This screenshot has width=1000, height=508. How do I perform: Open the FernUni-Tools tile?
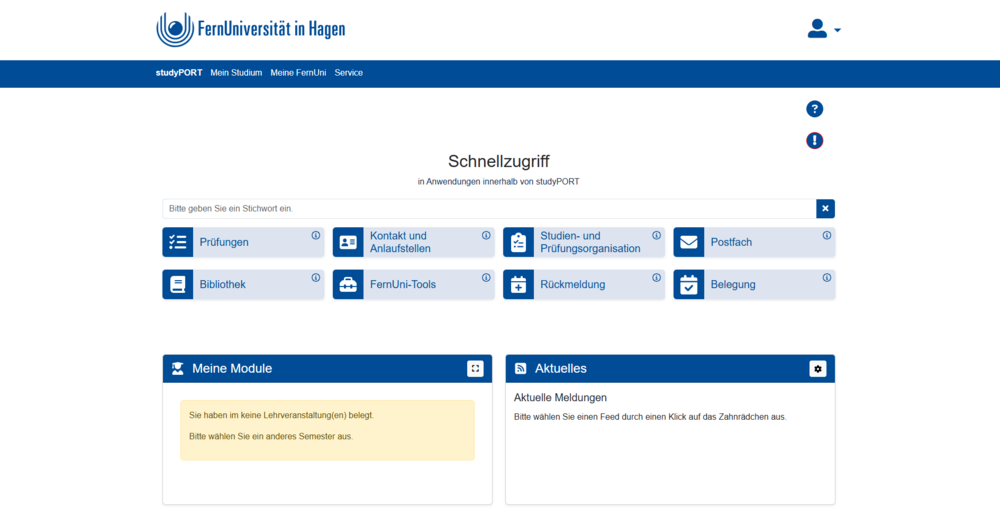pyautogui.click(x=413, y=284)
